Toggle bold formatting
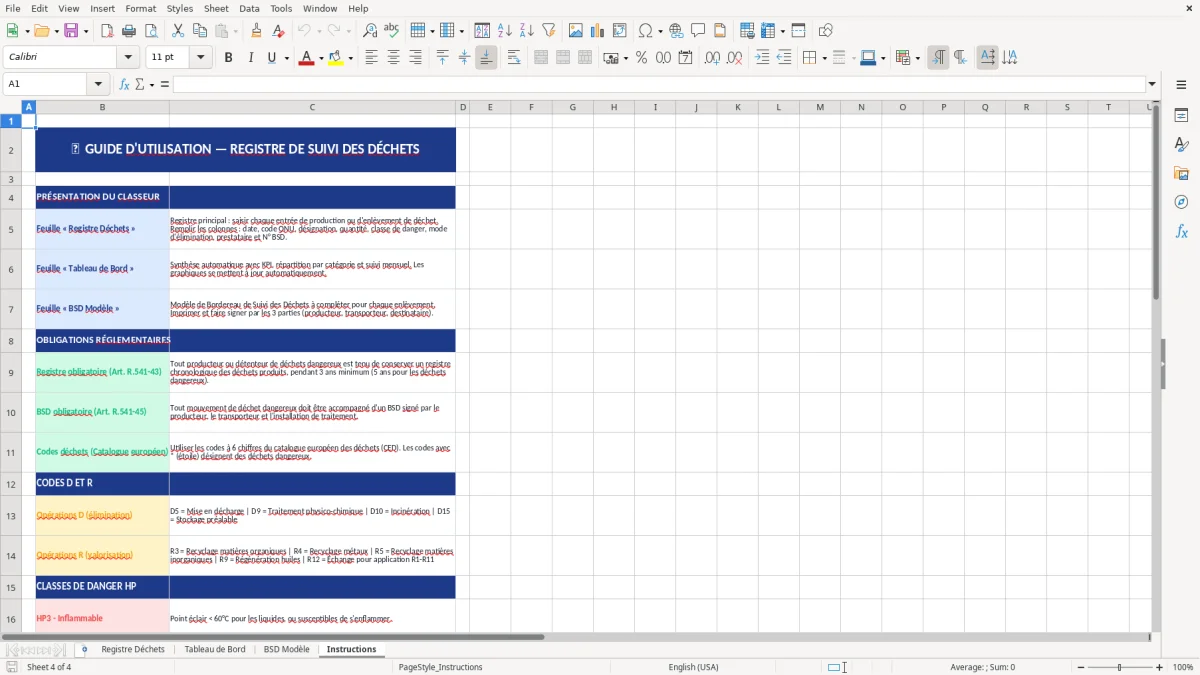Screen dimensions: 1200x675 [x=228, y=57]
